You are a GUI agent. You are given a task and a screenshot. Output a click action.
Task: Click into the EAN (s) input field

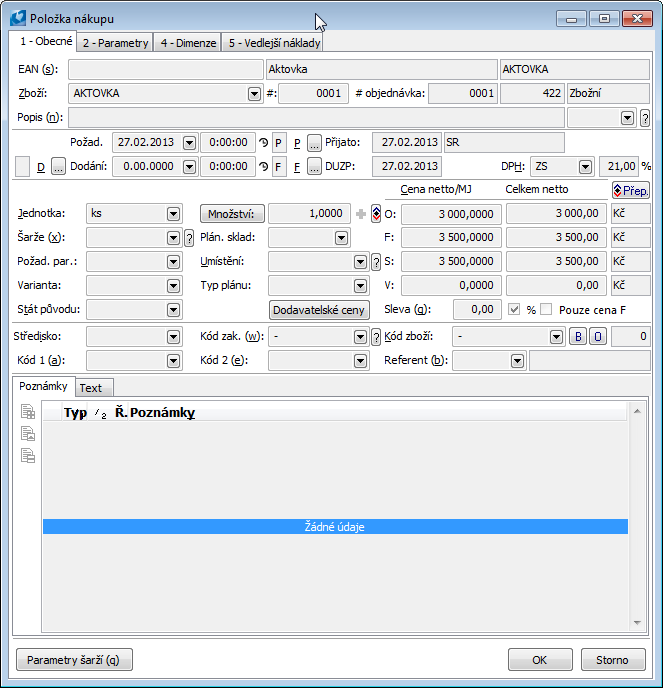pos(166,69)
